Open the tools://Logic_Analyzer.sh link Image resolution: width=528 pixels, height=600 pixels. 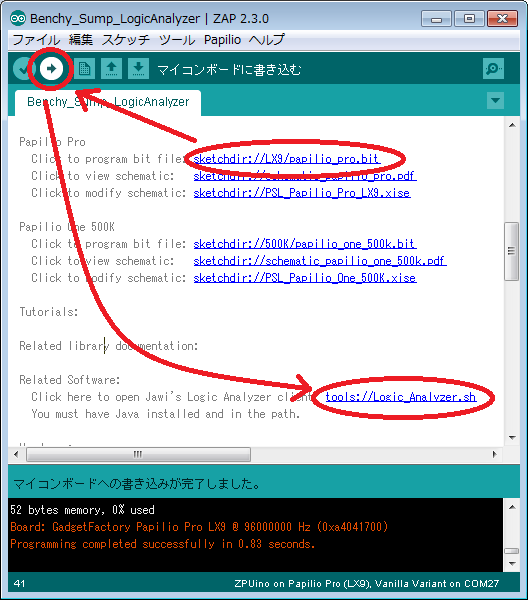click(401, 397)
